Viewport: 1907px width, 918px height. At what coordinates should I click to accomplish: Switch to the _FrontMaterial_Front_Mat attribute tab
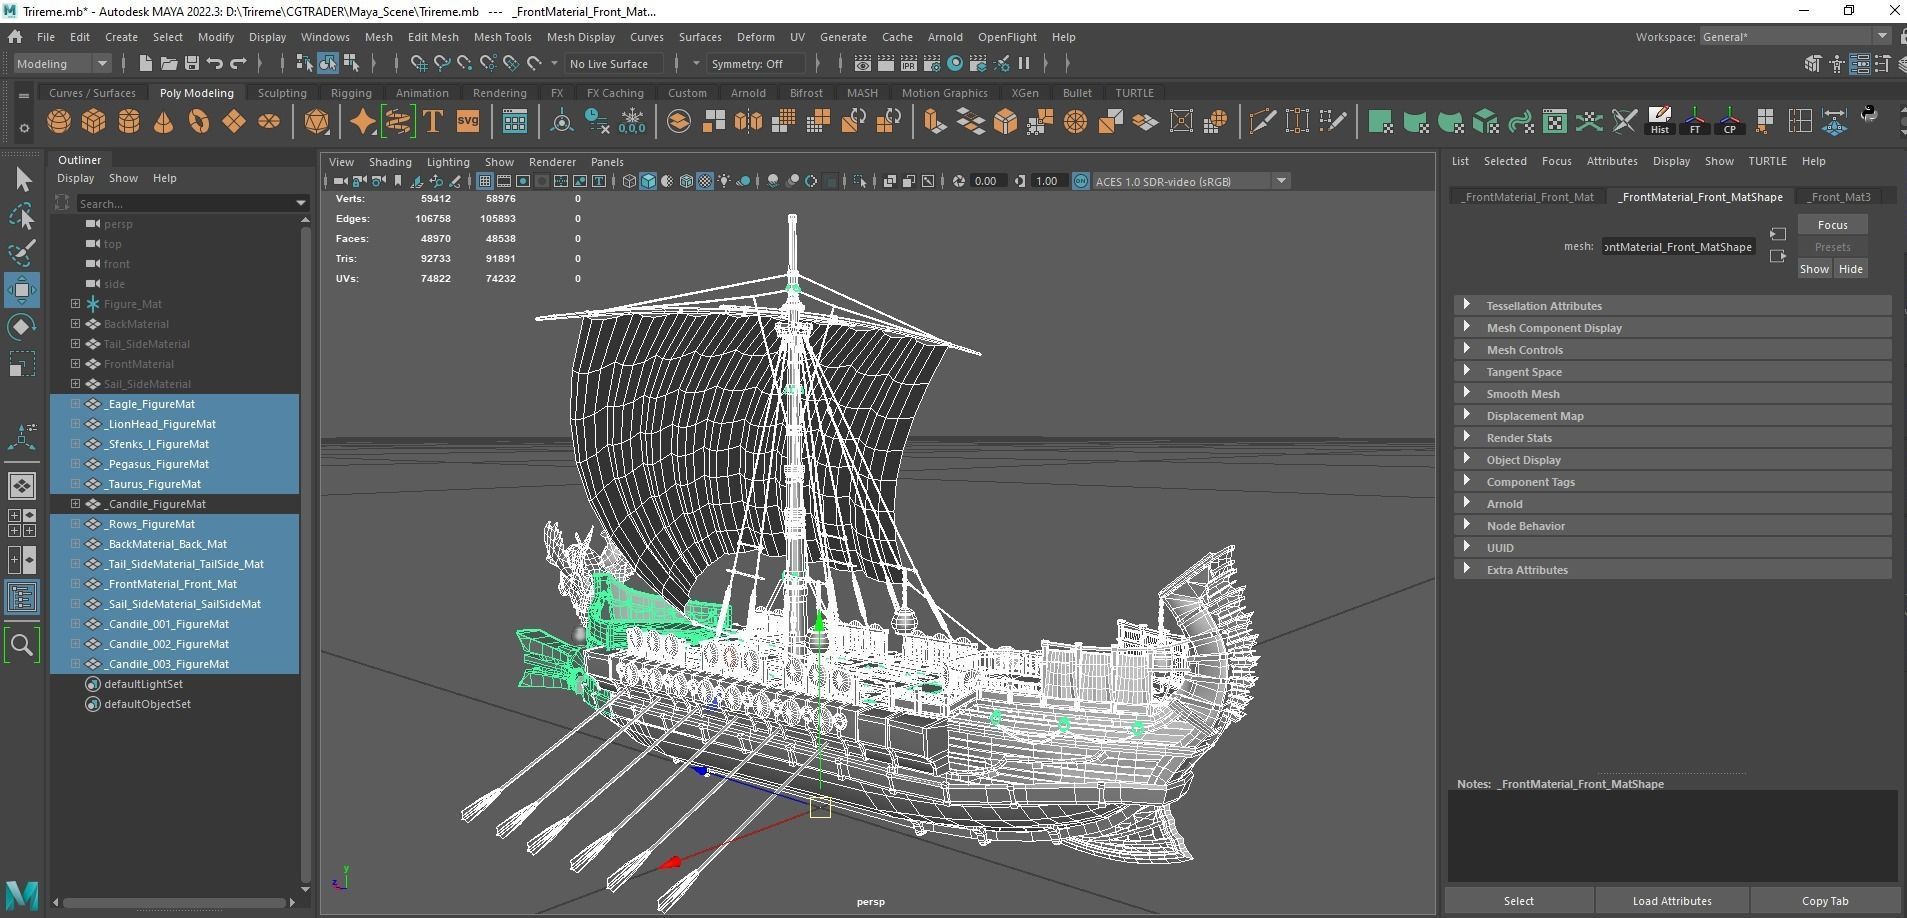pos(1528,197)
